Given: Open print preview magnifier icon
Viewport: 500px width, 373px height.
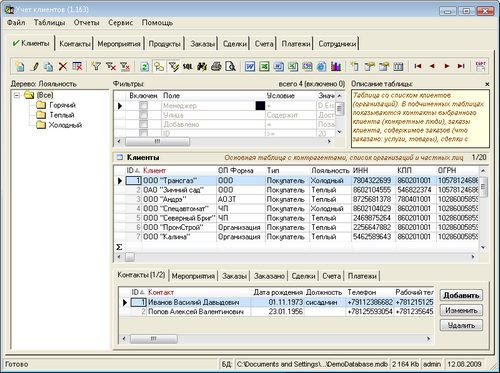Looking at the screenshot, I should [230, 66].
